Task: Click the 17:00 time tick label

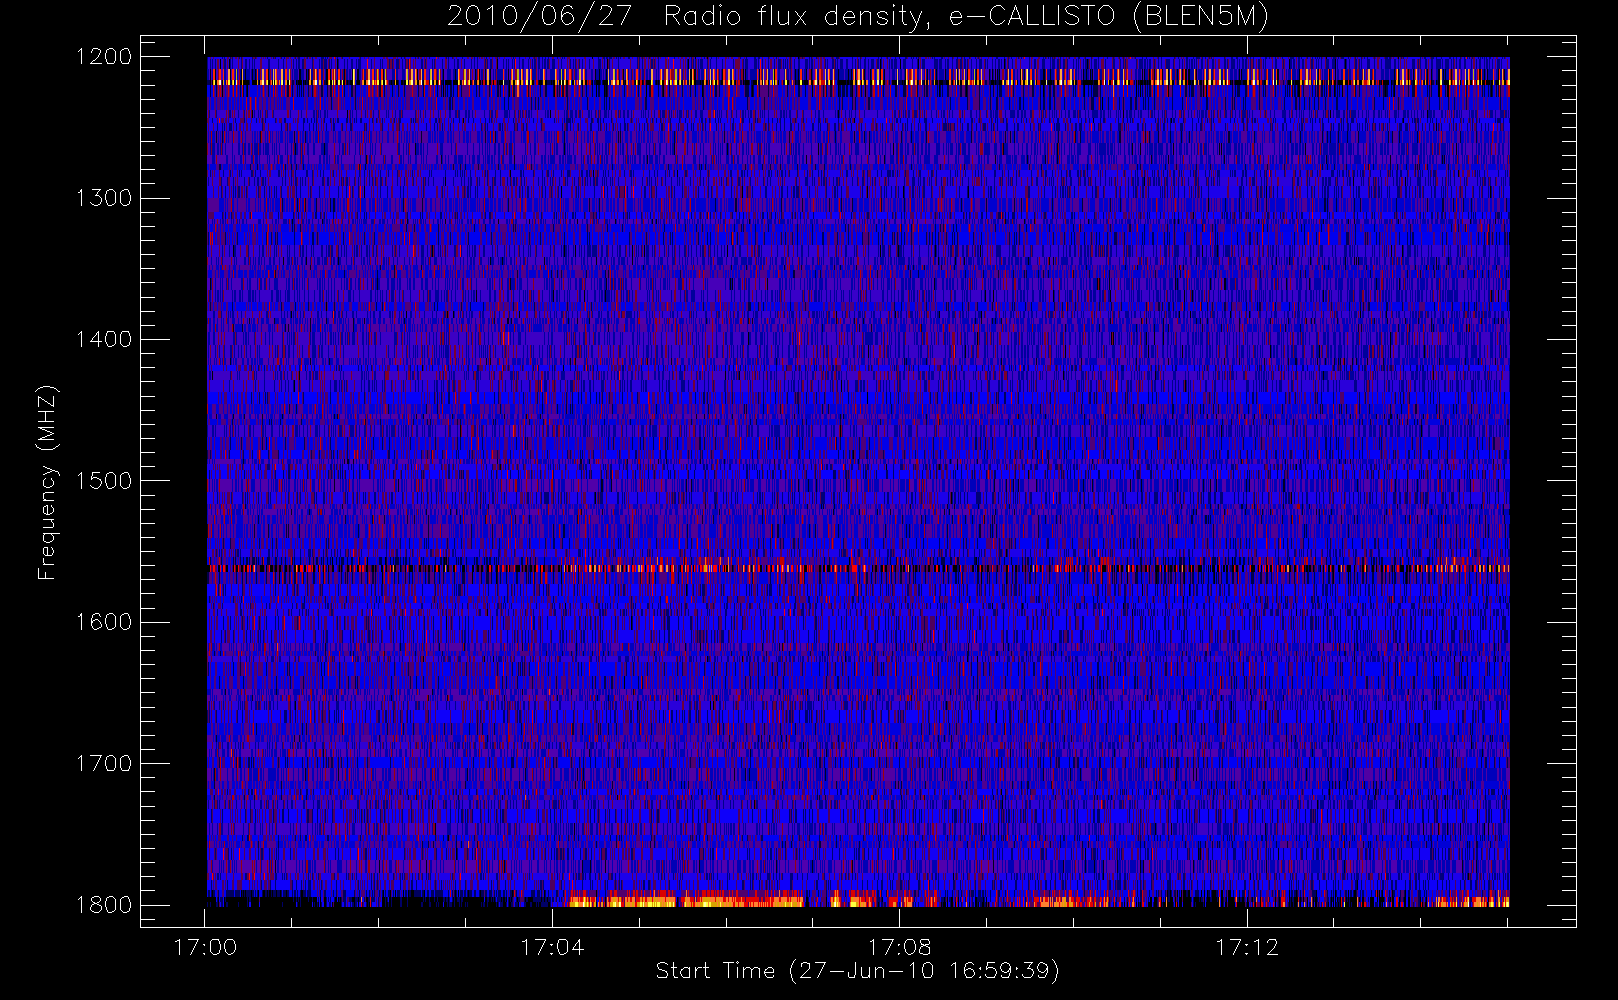Action: click(x=205, y=947)
